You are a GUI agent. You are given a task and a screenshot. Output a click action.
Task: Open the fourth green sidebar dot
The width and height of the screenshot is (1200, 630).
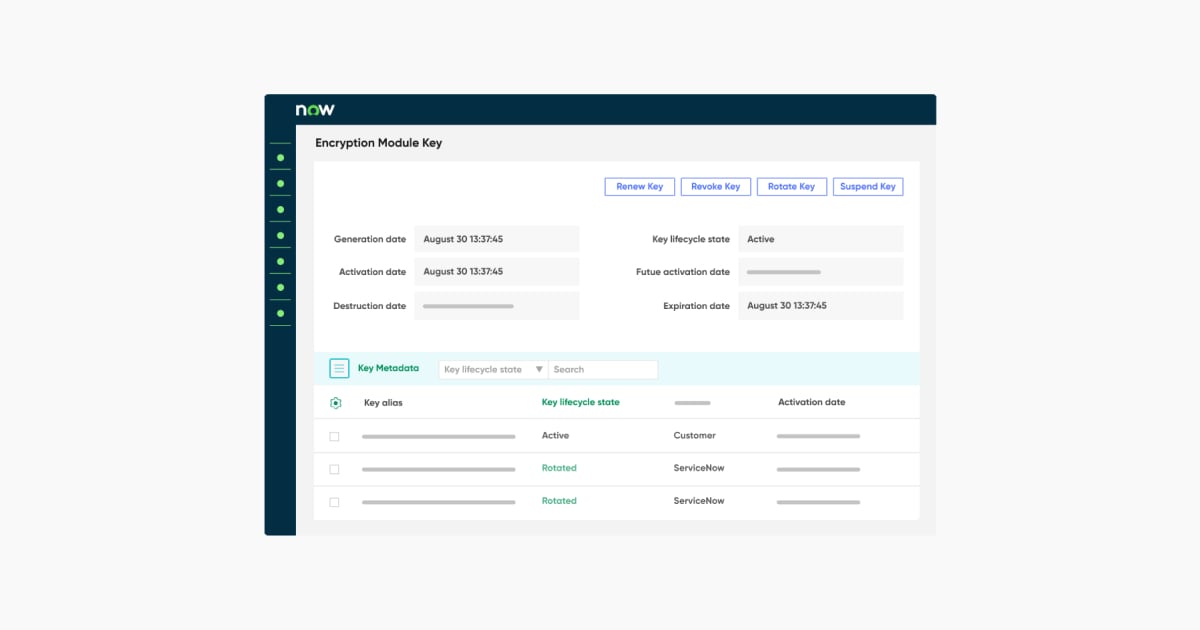pyautogui.click(x=280, y=236)
